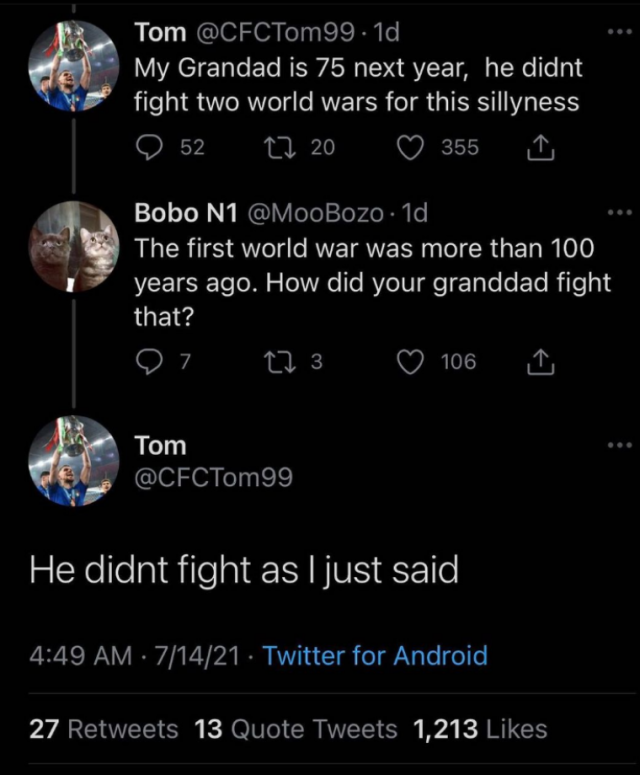Image resolution: width=640 pixels, height=775 pixels.
Task: Open Tom's avatar on the main tweet
Action: pyautogui.click(x=70, y=462)
